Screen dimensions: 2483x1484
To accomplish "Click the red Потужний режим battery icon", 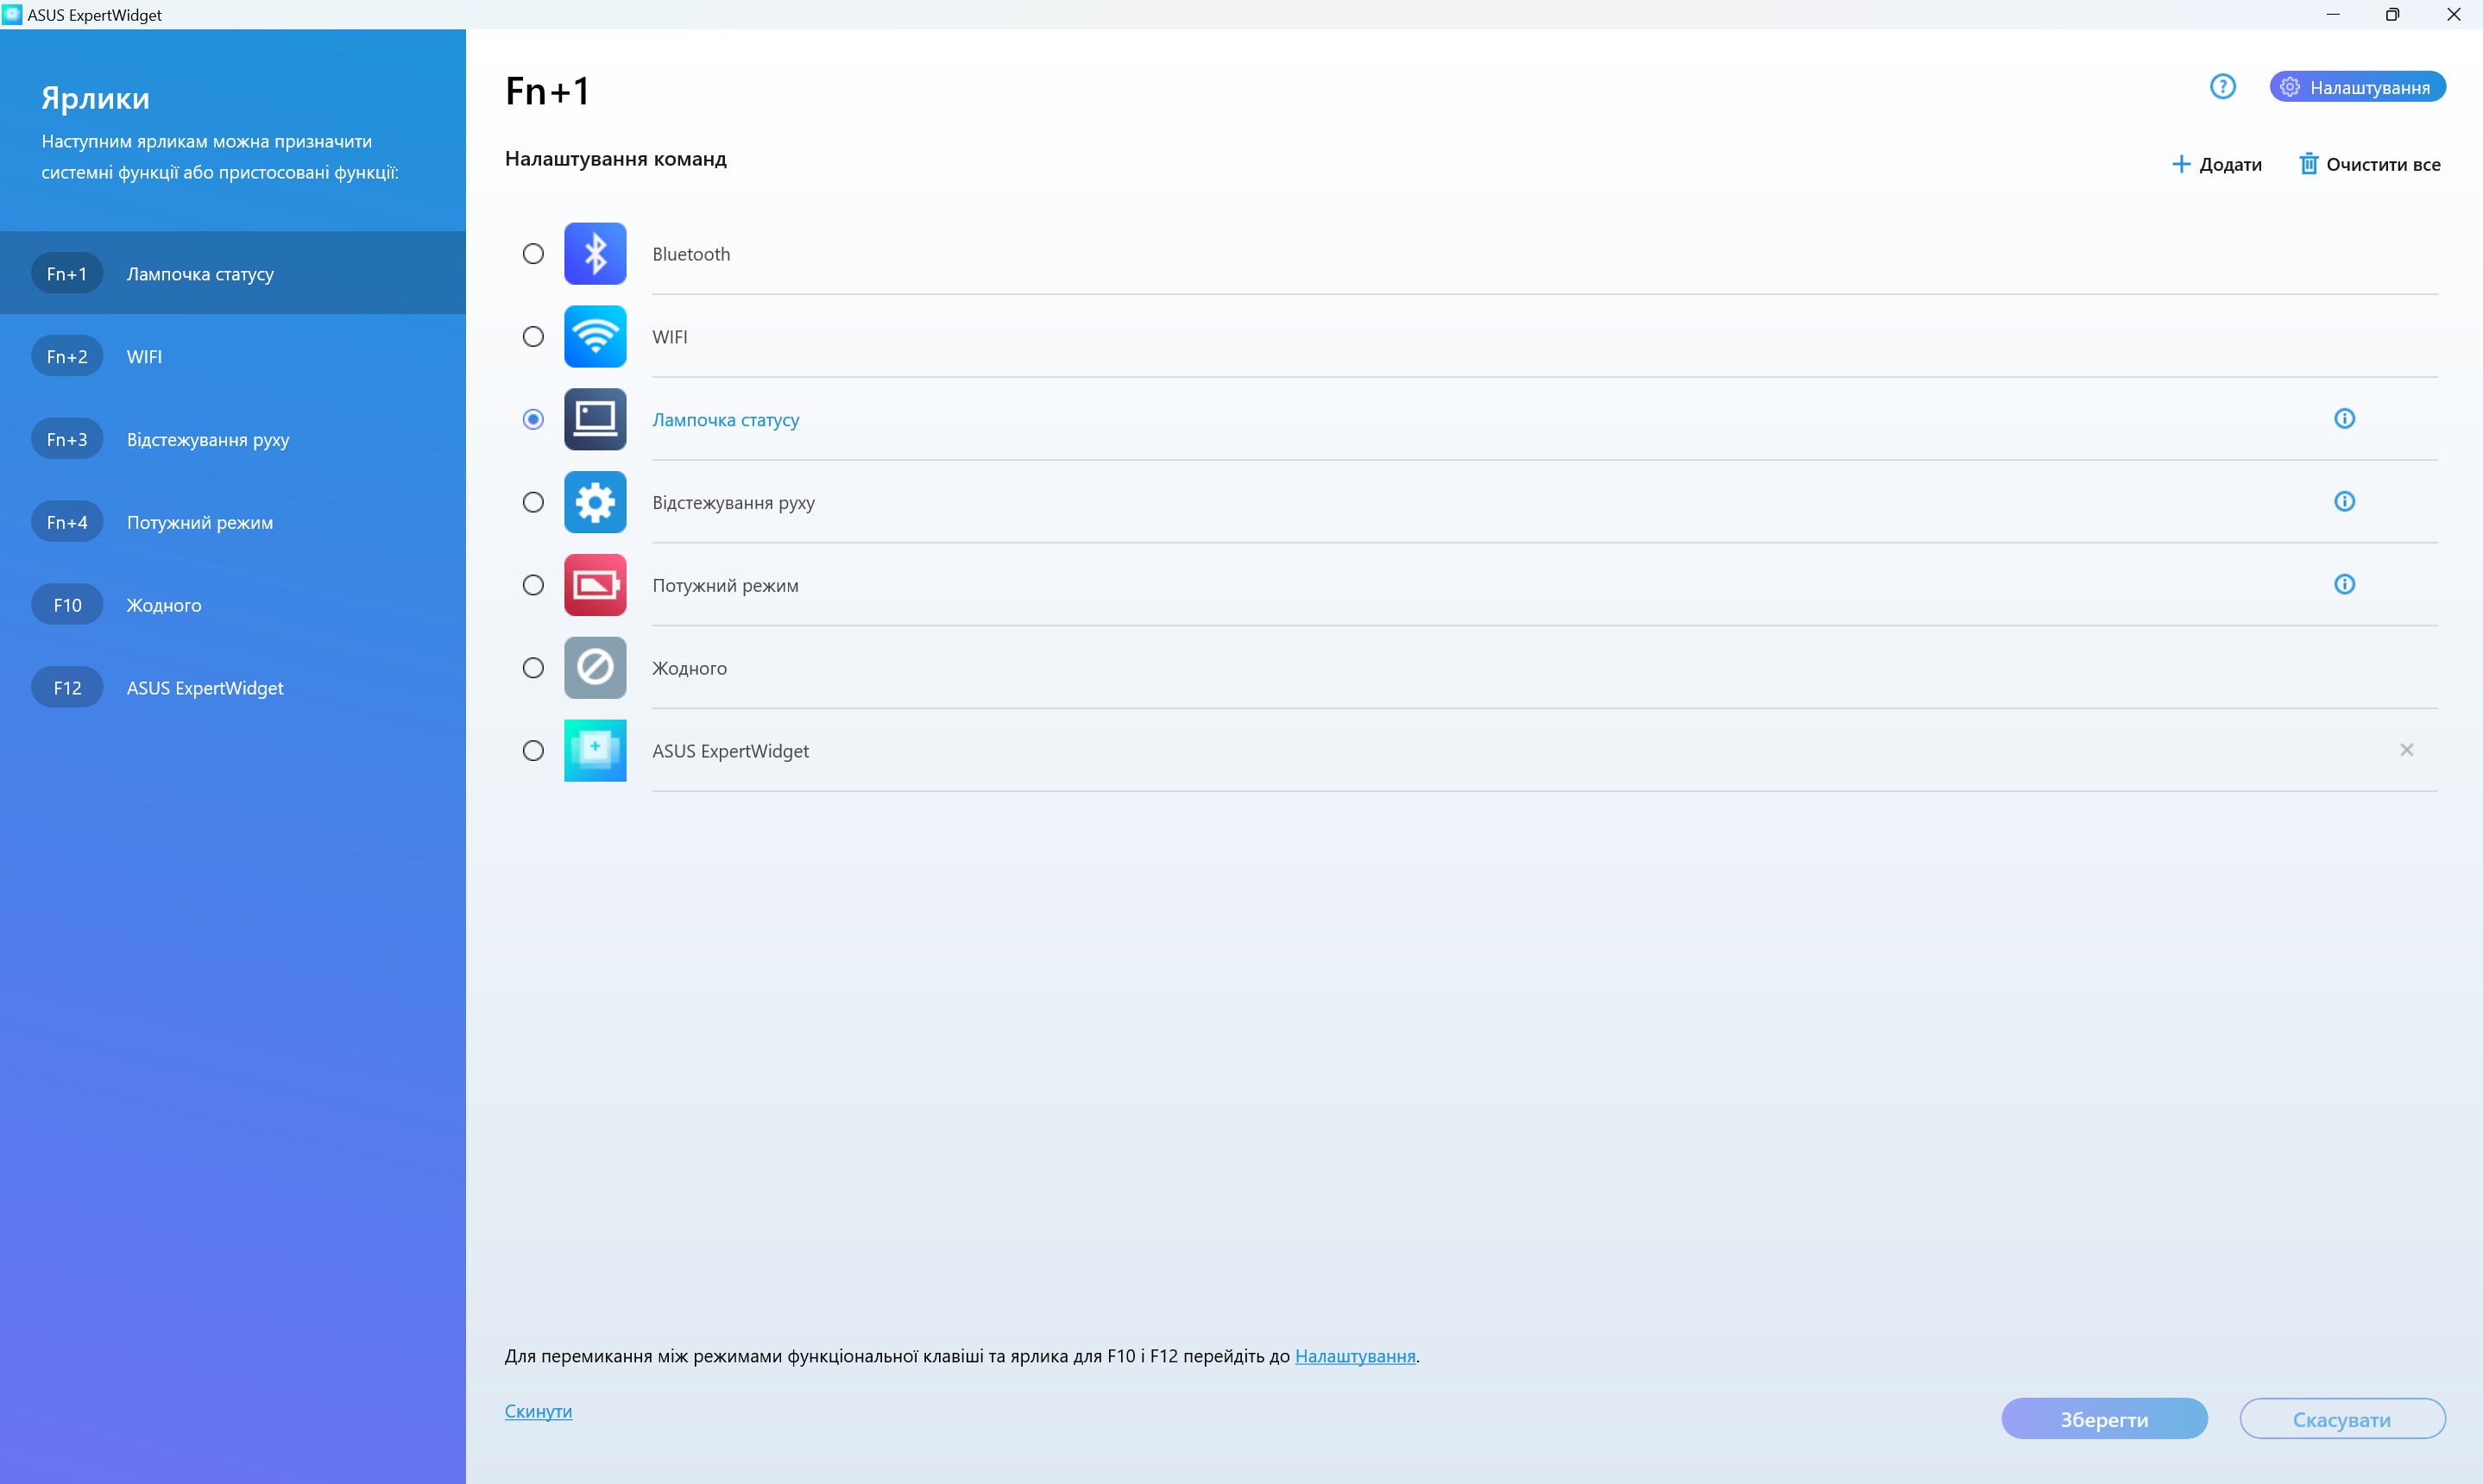I will tap(595, 585).
